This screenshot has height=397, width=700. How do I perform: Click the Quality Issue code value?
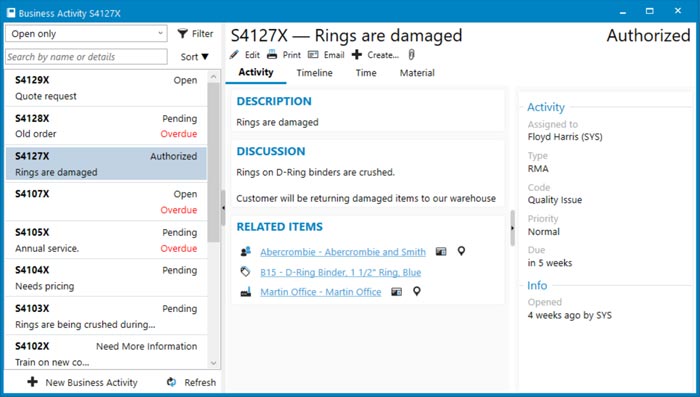coord(554,200)
